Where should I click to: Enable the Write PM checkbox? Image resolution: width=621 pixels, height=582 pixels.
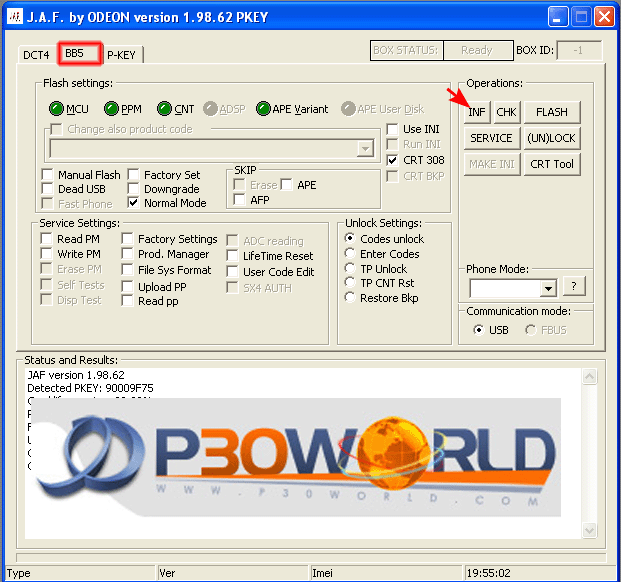[46, 254]
